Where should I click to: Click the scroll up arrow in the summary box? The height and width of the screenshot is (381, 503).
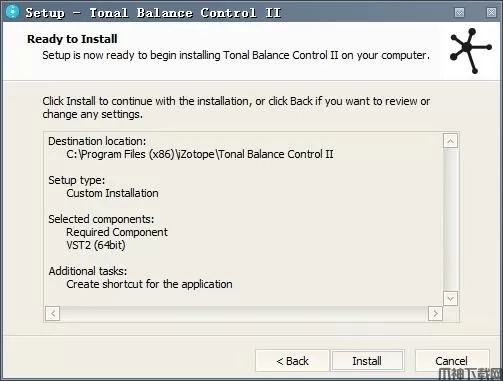coord(450,141)
